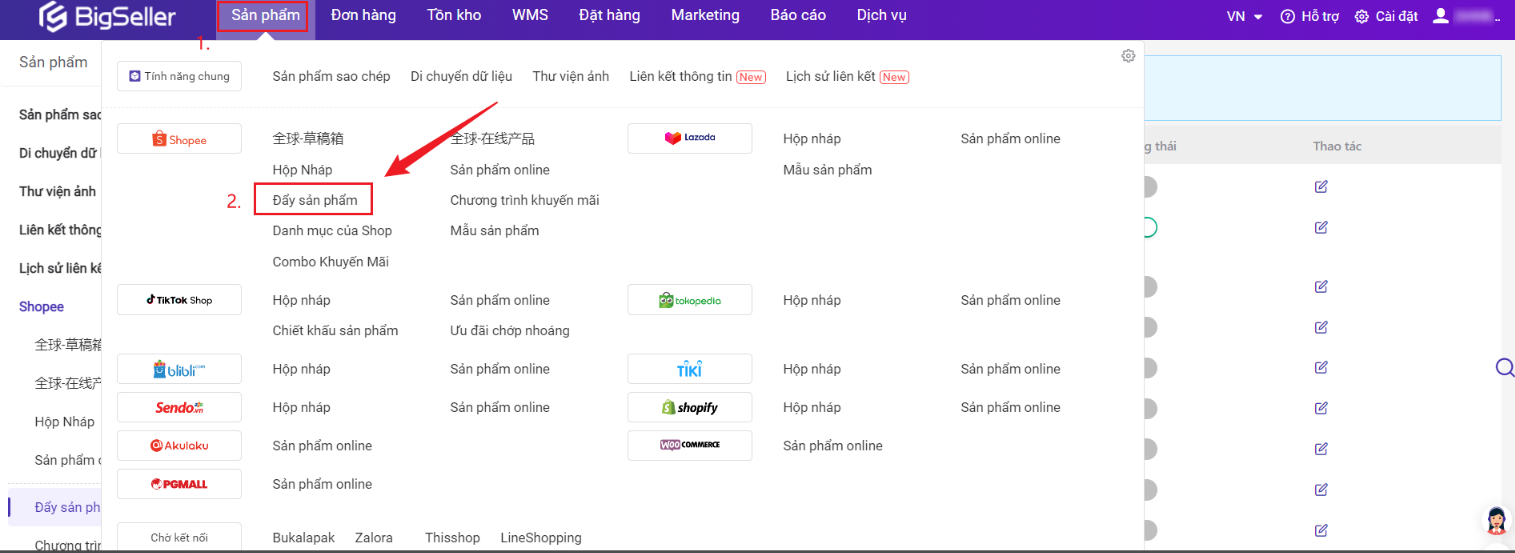Open the WMS top menu
Screen dimensions: 1515x553
point(530,15)
